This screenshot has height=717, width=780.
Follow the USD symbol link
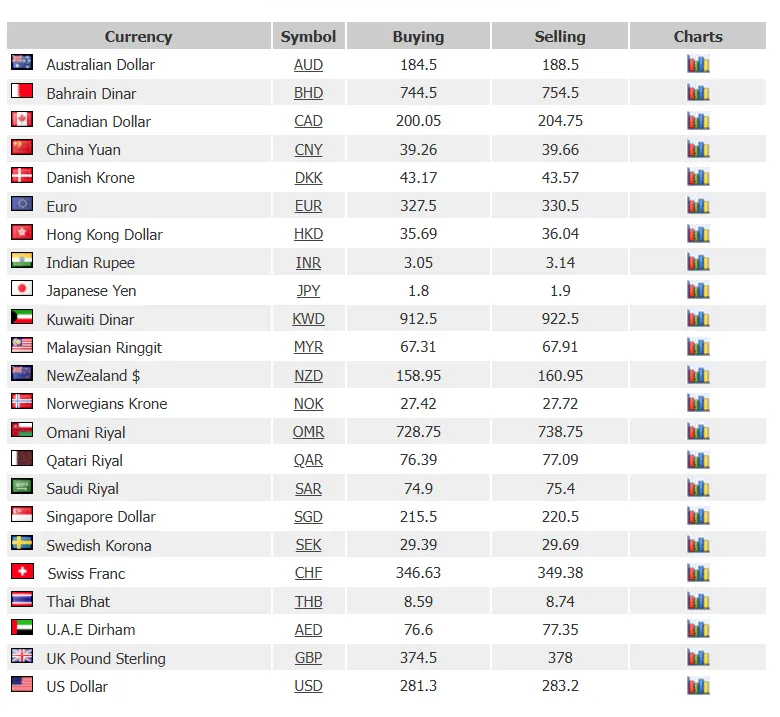(308, 686)
